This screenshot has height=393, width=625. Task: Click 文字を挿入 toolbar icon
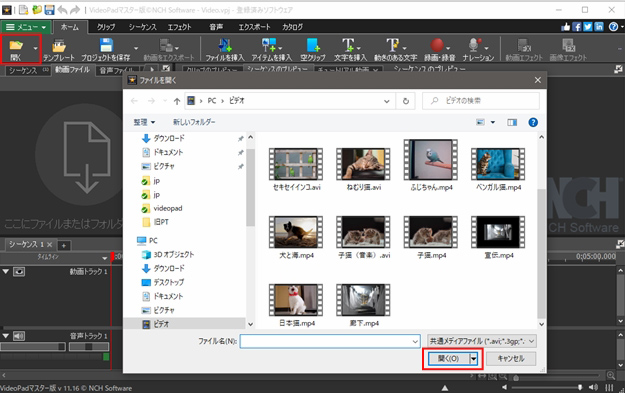(350, 49)
